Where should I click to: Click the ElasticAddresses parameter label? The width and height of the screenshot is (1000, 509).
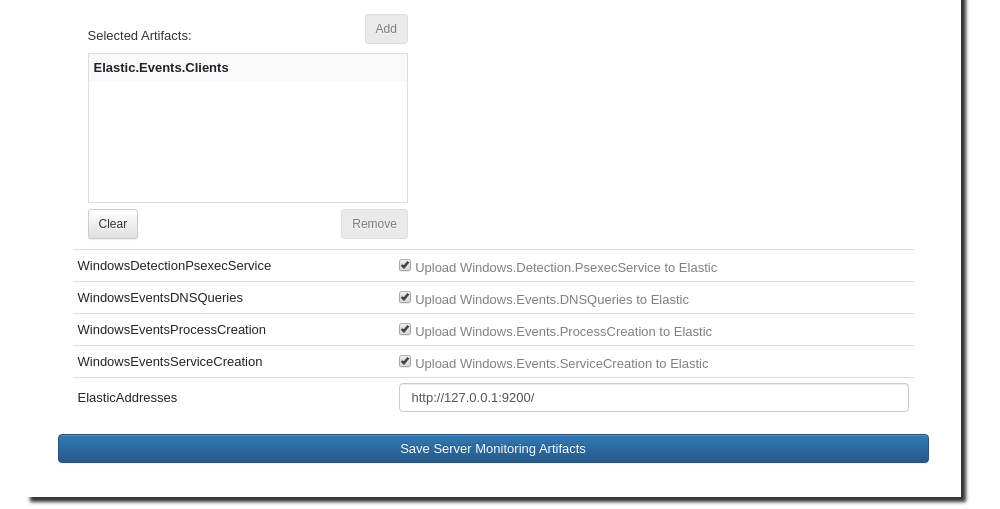point(127,398)
